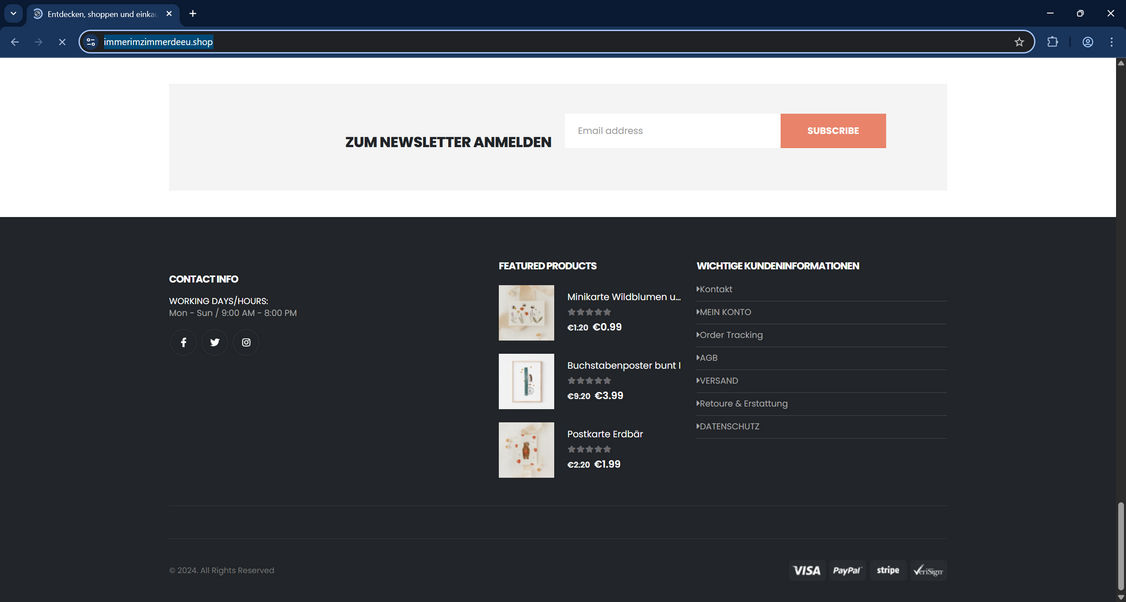This screenshot has width=1126, height=602.
Task: Click the WICHTIGE KUNDENINFORMATIONEN heading
Action: tap(778, 266)
